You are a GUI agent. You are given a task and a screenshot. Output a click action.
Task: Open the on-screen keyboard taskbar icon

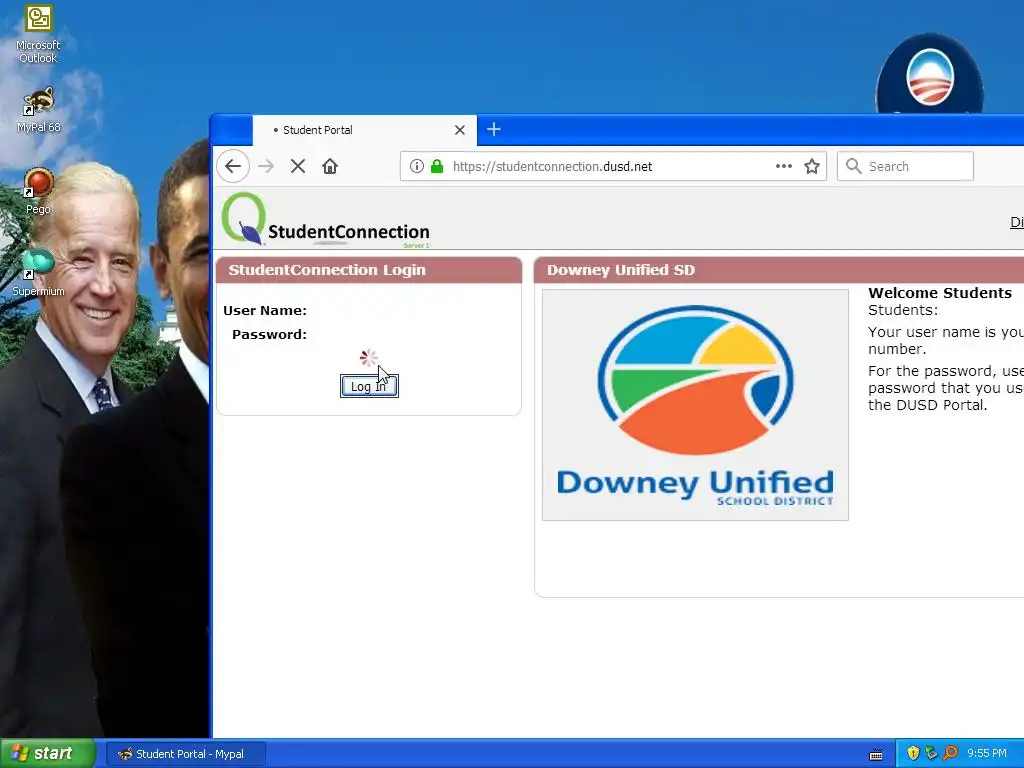click(876, 754)
